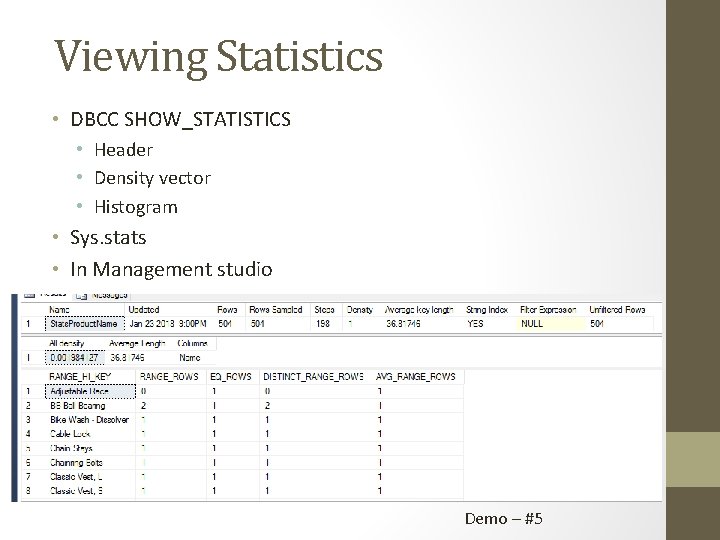Click the Histogram sub-bullet
Image resolution: width=720 pixels, height=540 pixels.
point(136,207)
